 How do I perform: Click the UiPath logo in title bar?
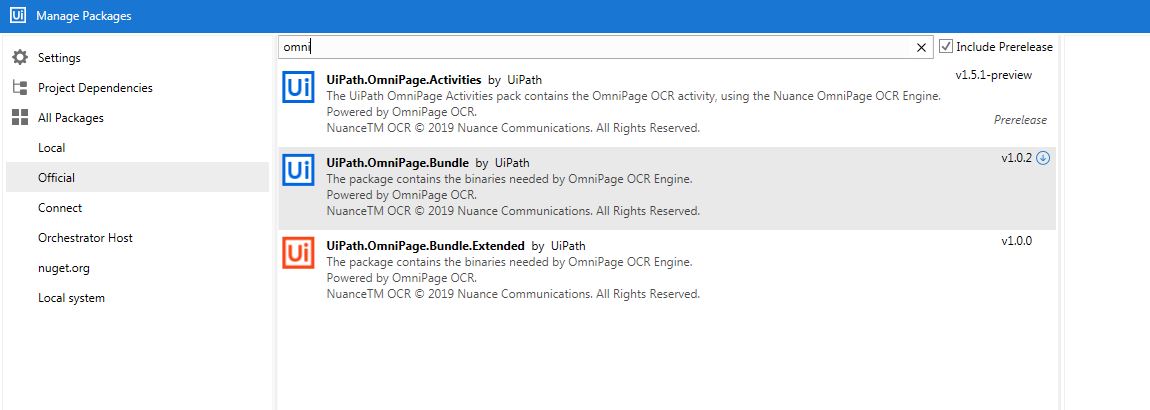click(x=18, y=15)
